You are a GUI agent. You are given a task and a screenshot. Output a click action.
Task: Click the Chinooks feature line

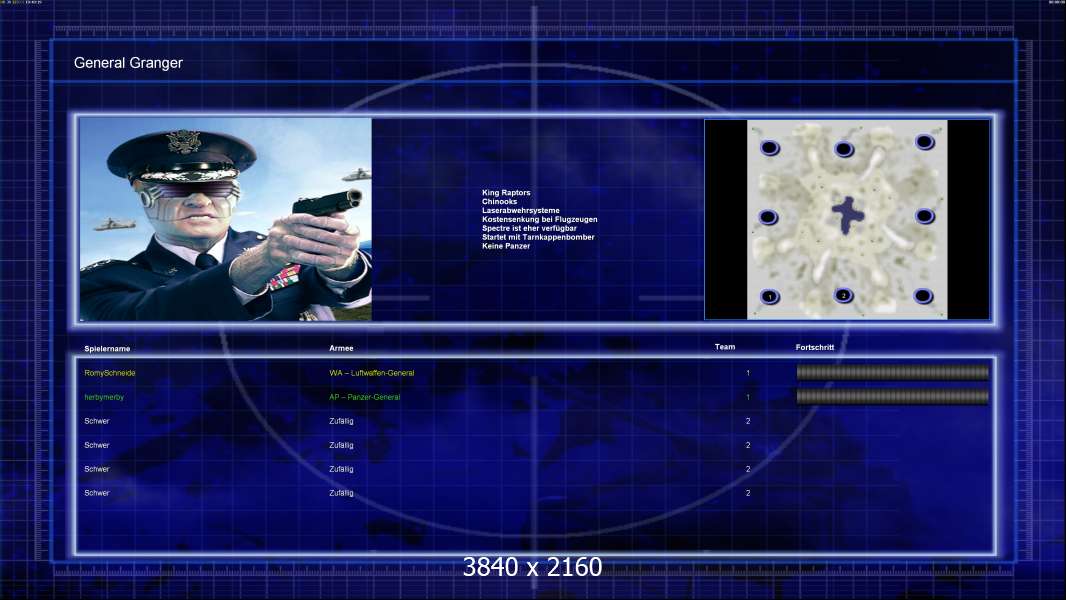pyautogui.click(x=499, y=202)
